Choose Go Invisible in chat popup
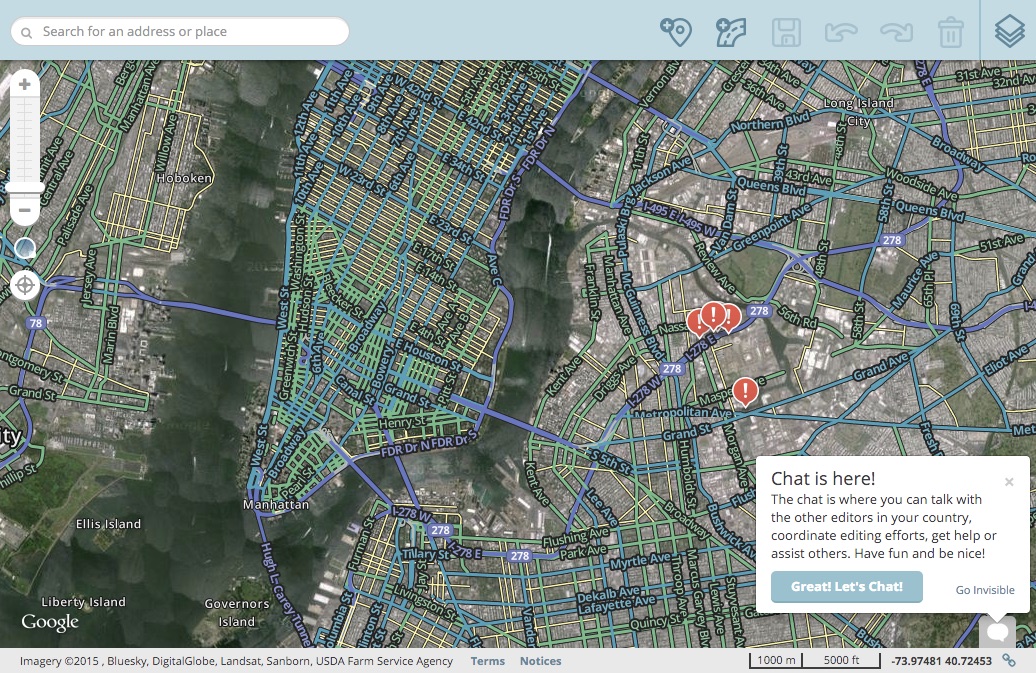 click(x=984, y=590)
